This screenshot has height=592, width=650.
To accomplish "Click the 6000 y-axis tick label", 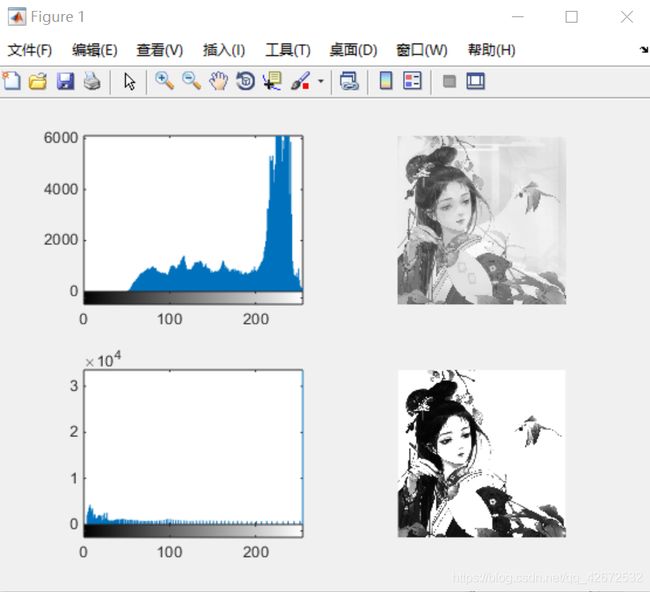I will pyautogui.click(x=61, y=138).
